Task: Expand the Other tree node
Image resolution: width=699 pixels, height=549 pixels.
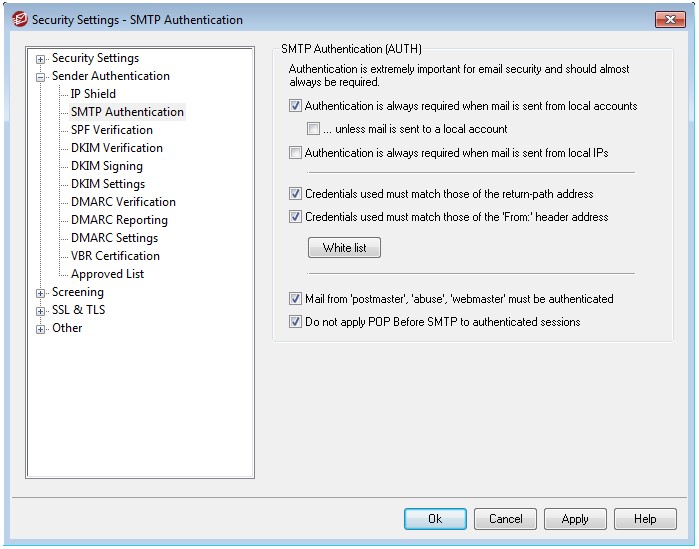Action: tap(41, 329)
